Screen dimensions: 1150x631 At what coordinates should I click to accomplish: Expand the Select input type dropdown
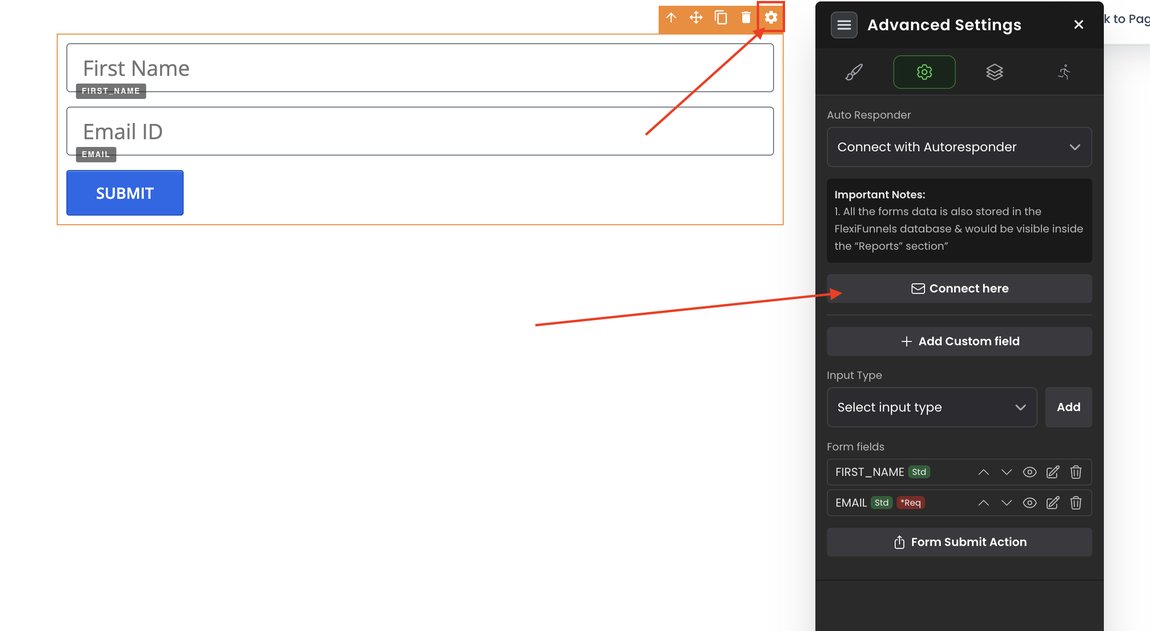coord(931,407)
